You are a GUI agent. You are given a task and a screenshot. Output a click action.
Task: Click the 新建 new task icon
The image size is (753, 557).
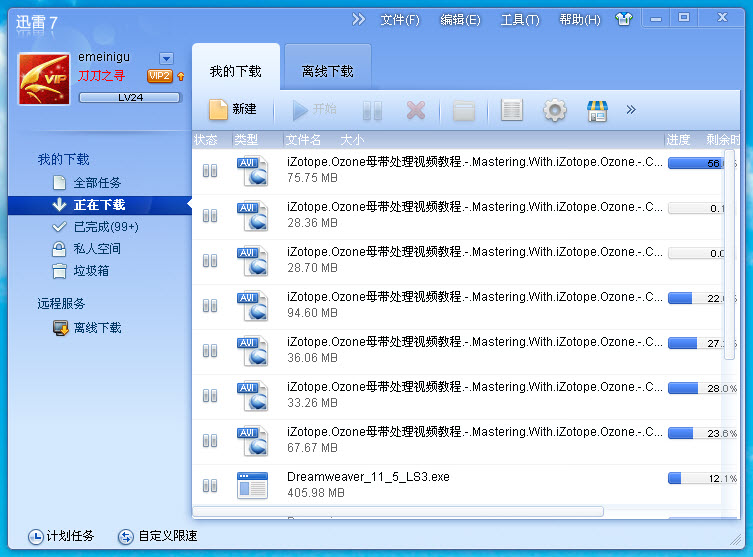[x=218, y=109]
